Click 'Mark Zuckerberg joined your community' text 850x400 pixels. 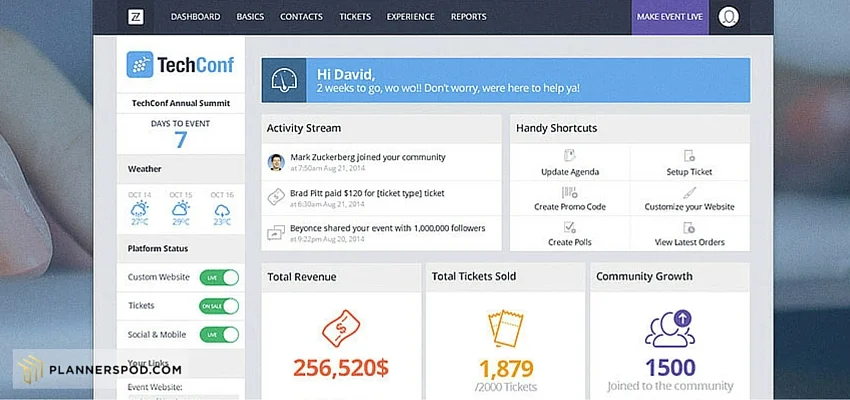368,157
